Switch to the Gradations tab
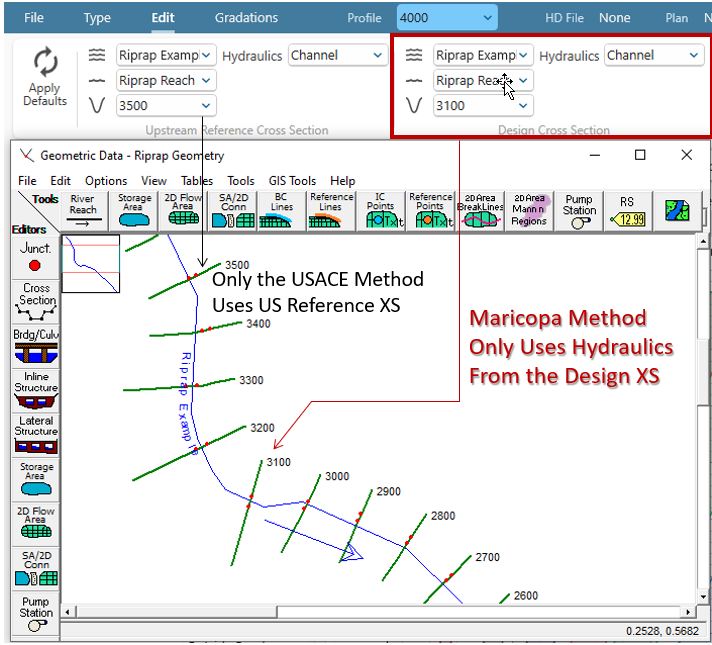 point(246,18)
